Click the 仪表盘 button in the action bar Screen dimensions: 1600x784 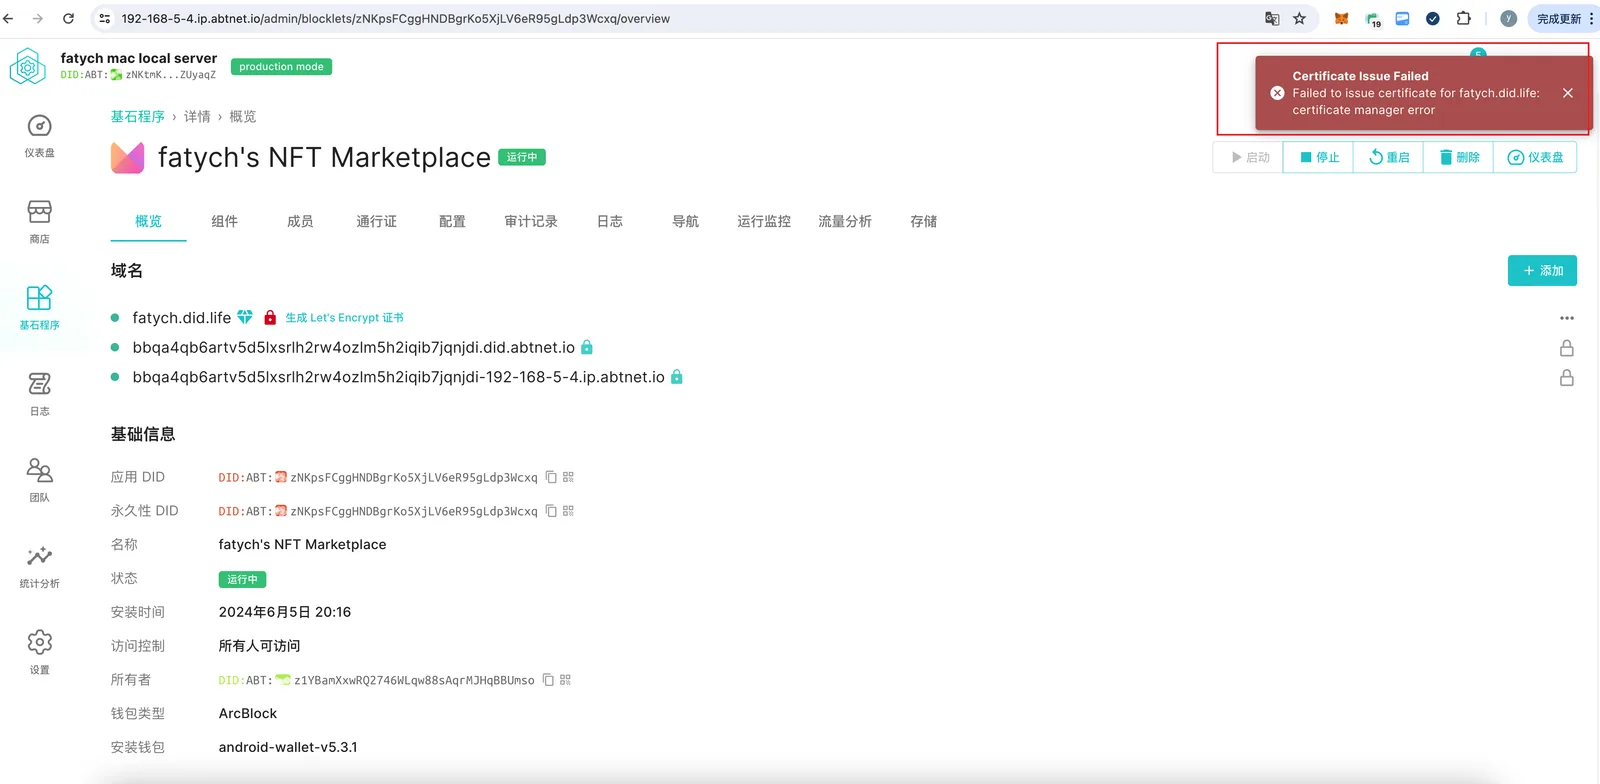(1535, 157)
